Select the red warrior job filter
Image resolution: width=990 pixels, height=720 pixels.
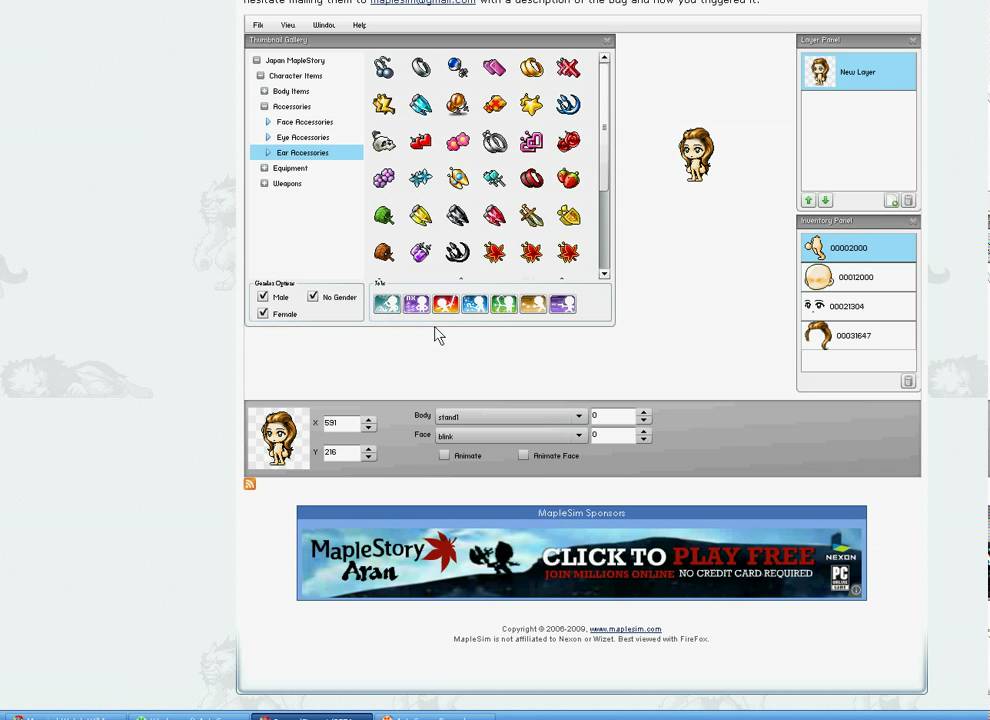[446, 304]
